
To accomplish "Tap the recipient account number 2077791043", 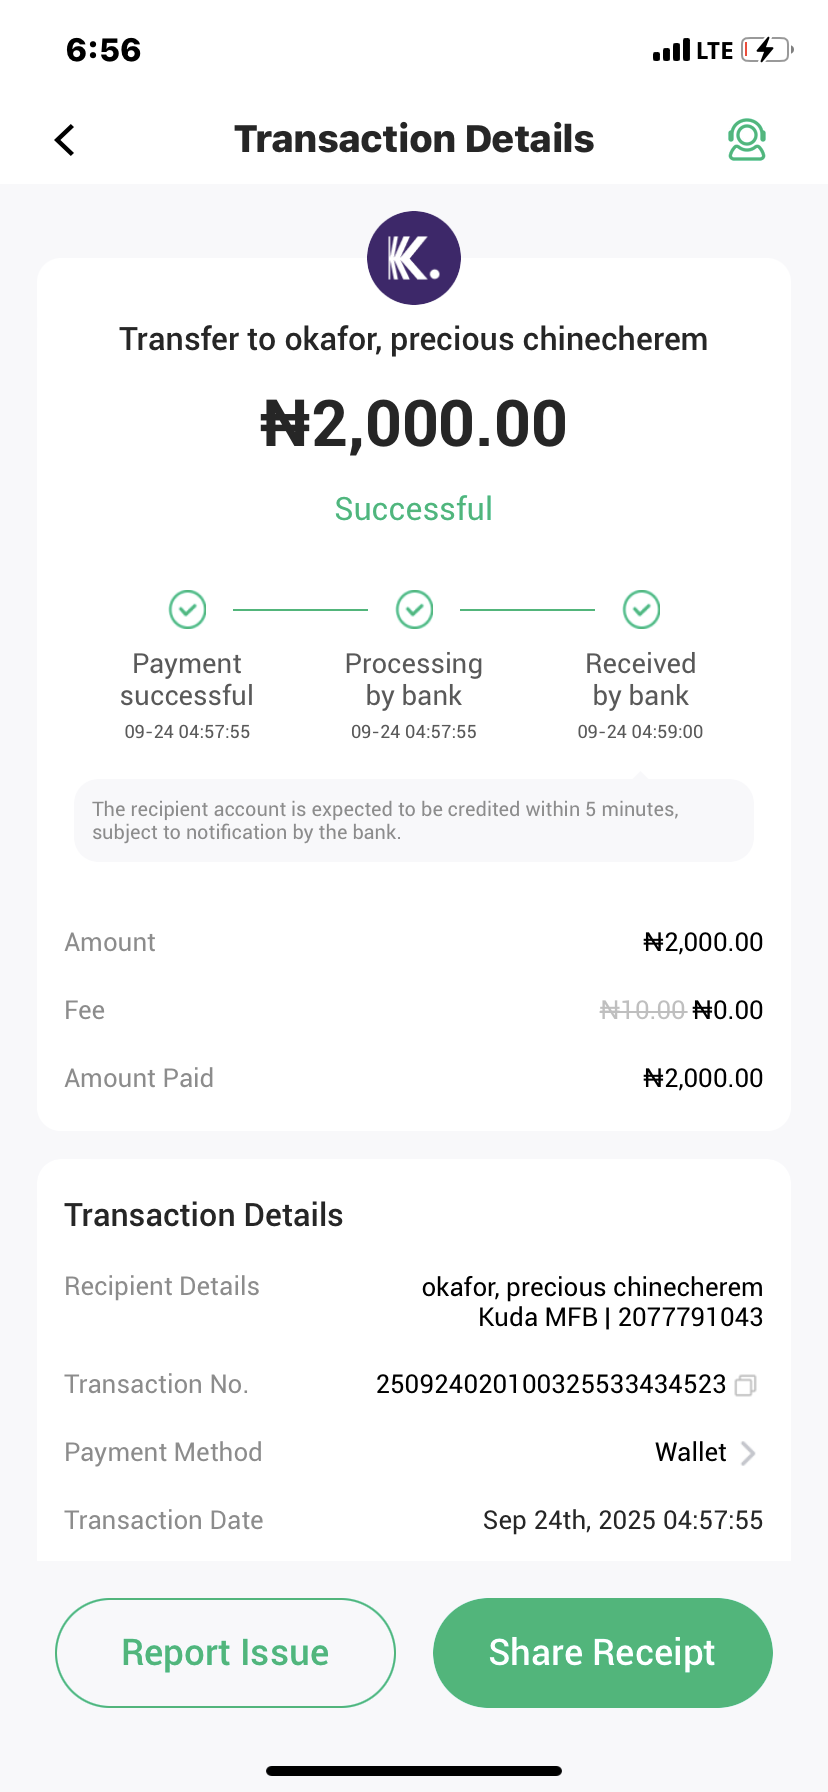I will click(690, 1317).
